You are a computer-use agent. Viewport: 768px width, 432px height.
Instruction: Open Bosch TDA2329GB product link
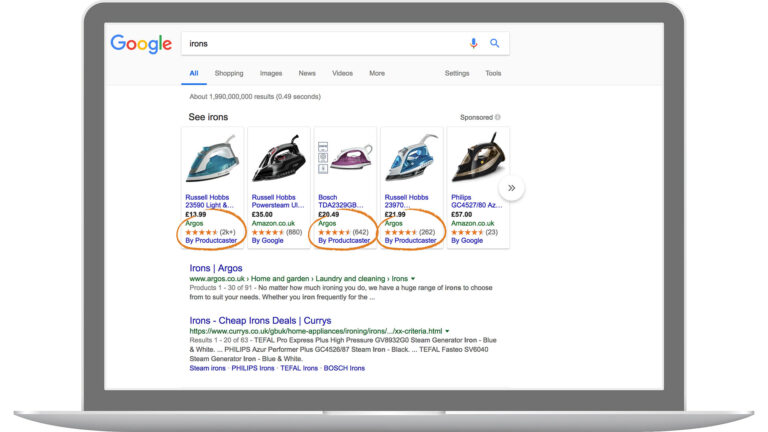(x=340, y=201)
